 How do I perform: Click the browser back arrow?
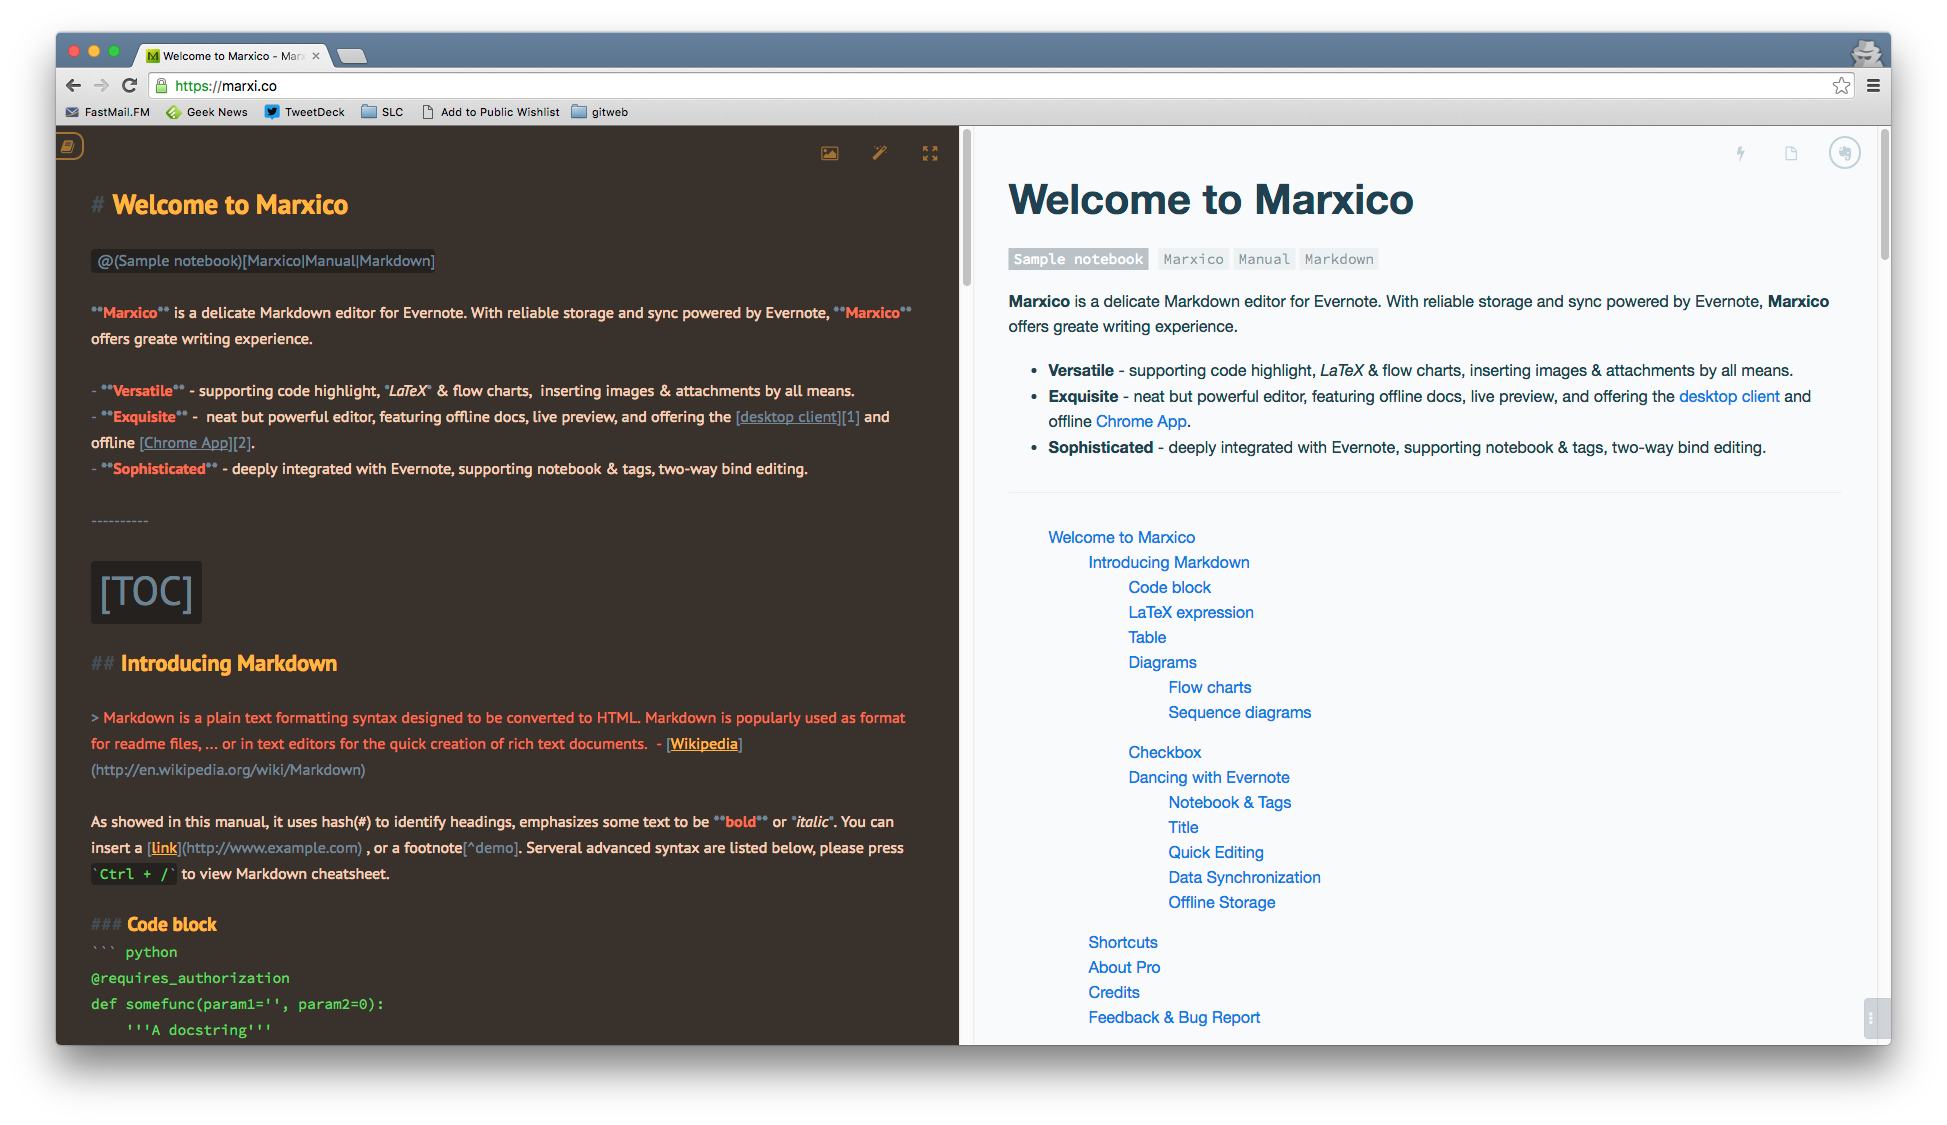73,86
